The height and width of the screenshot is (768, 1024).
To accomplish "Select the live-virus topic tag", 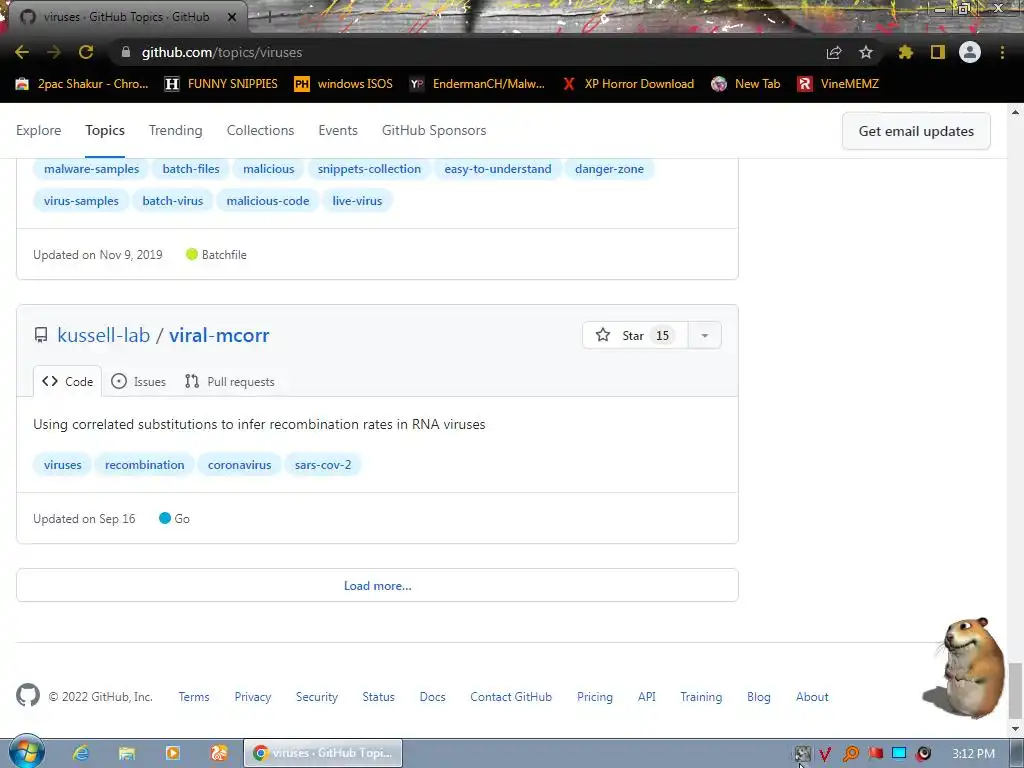I will pos(357,200).
